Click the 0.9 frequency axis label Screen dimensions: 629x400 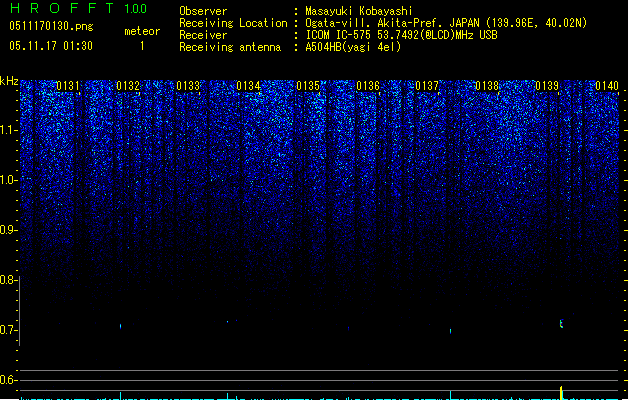tap(8, 230)
